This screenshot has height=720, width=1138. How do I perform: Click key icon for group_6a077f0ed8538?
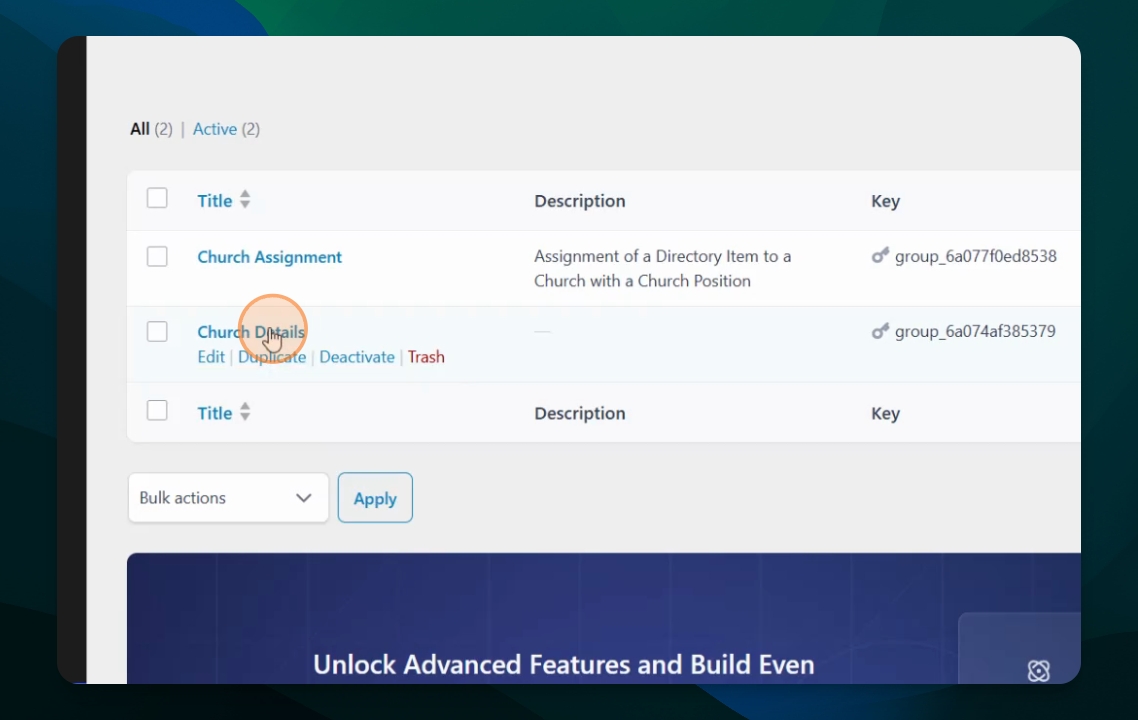880,255
